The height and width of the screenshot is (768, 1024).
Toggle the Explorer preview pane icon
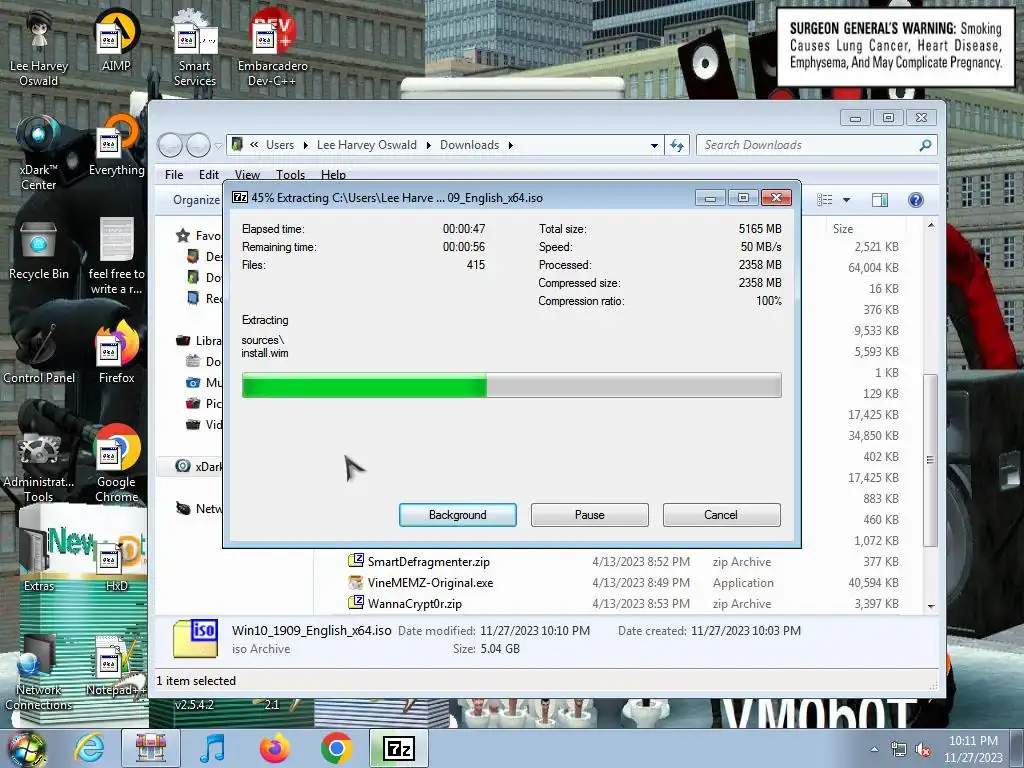[x=880, y=200]
